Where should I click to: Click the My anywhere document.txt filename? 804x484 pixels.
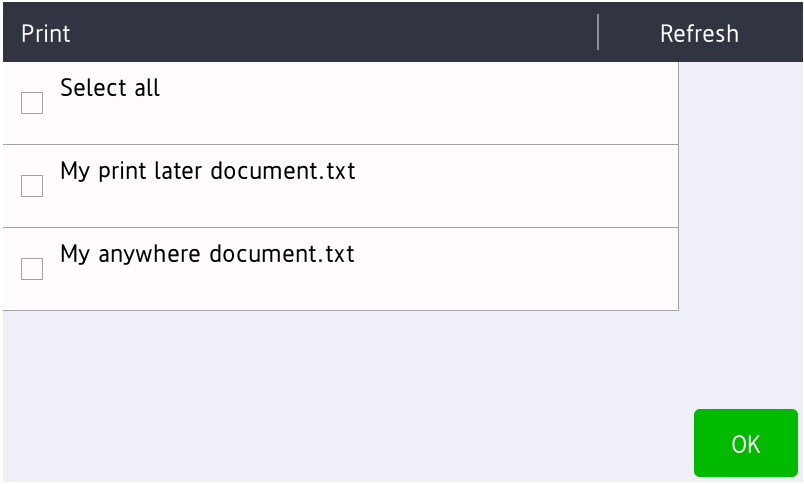pos(207,254)
